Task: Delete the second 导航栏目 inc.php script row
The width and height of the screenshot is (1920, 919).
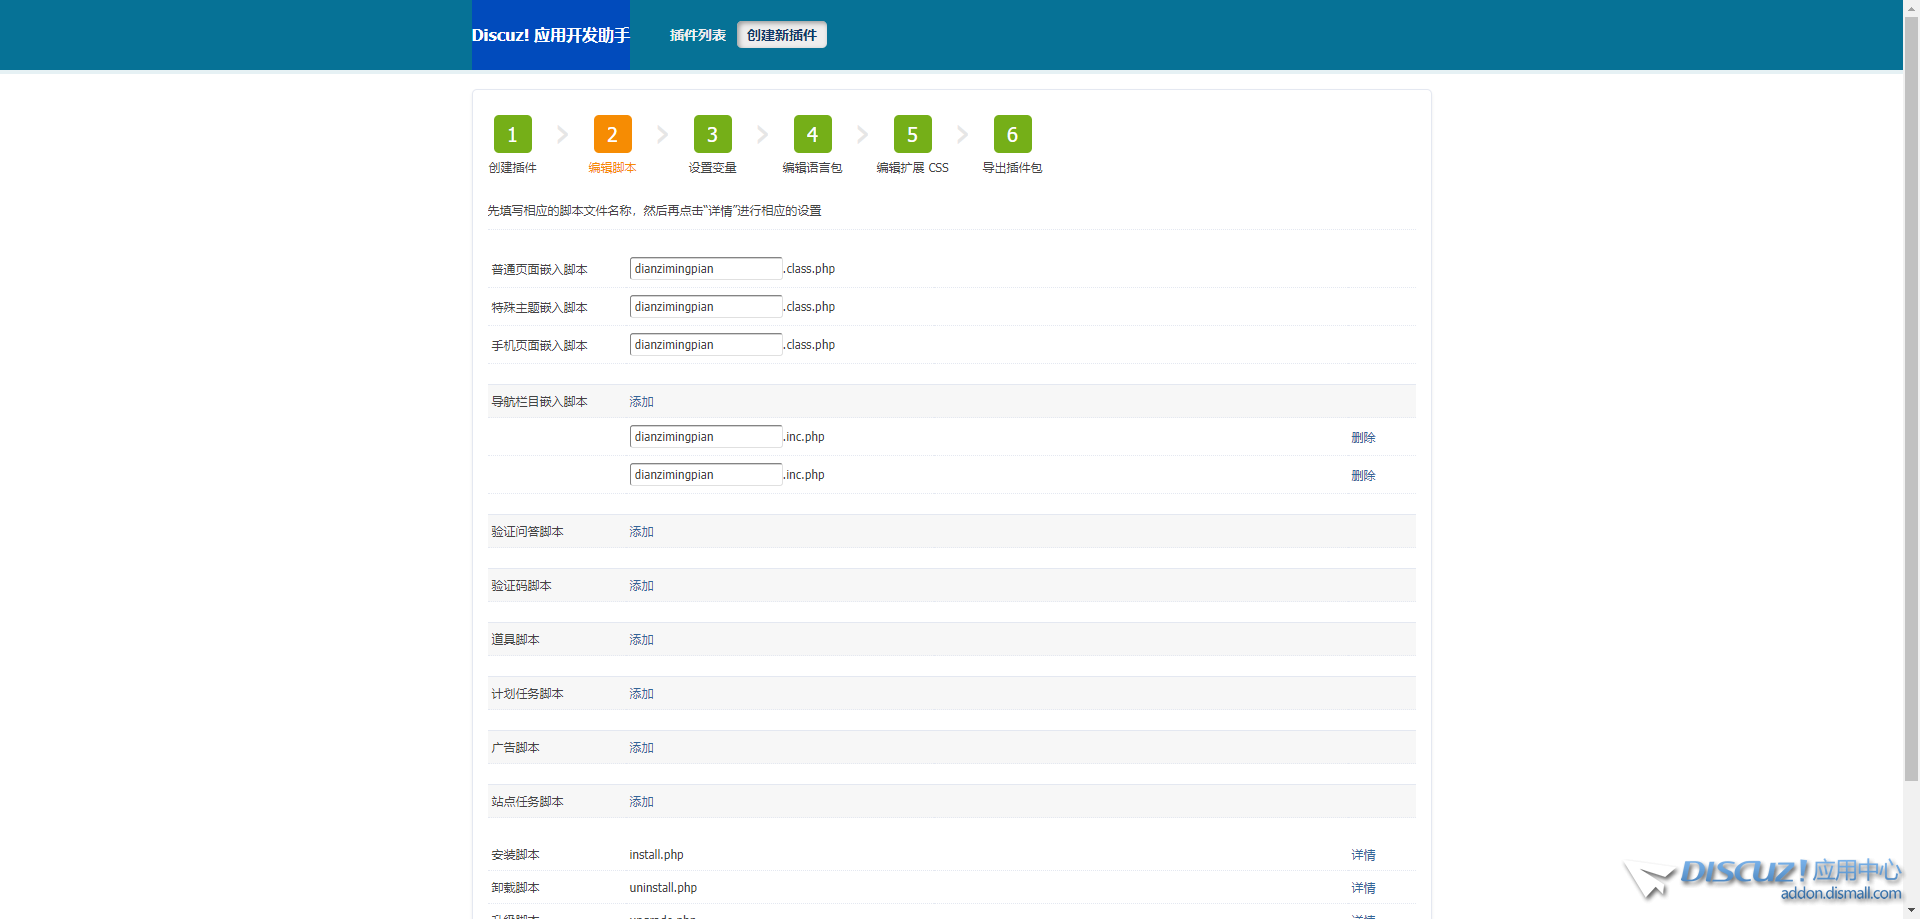Action: pyautogui.click(x=1363, y=476)
